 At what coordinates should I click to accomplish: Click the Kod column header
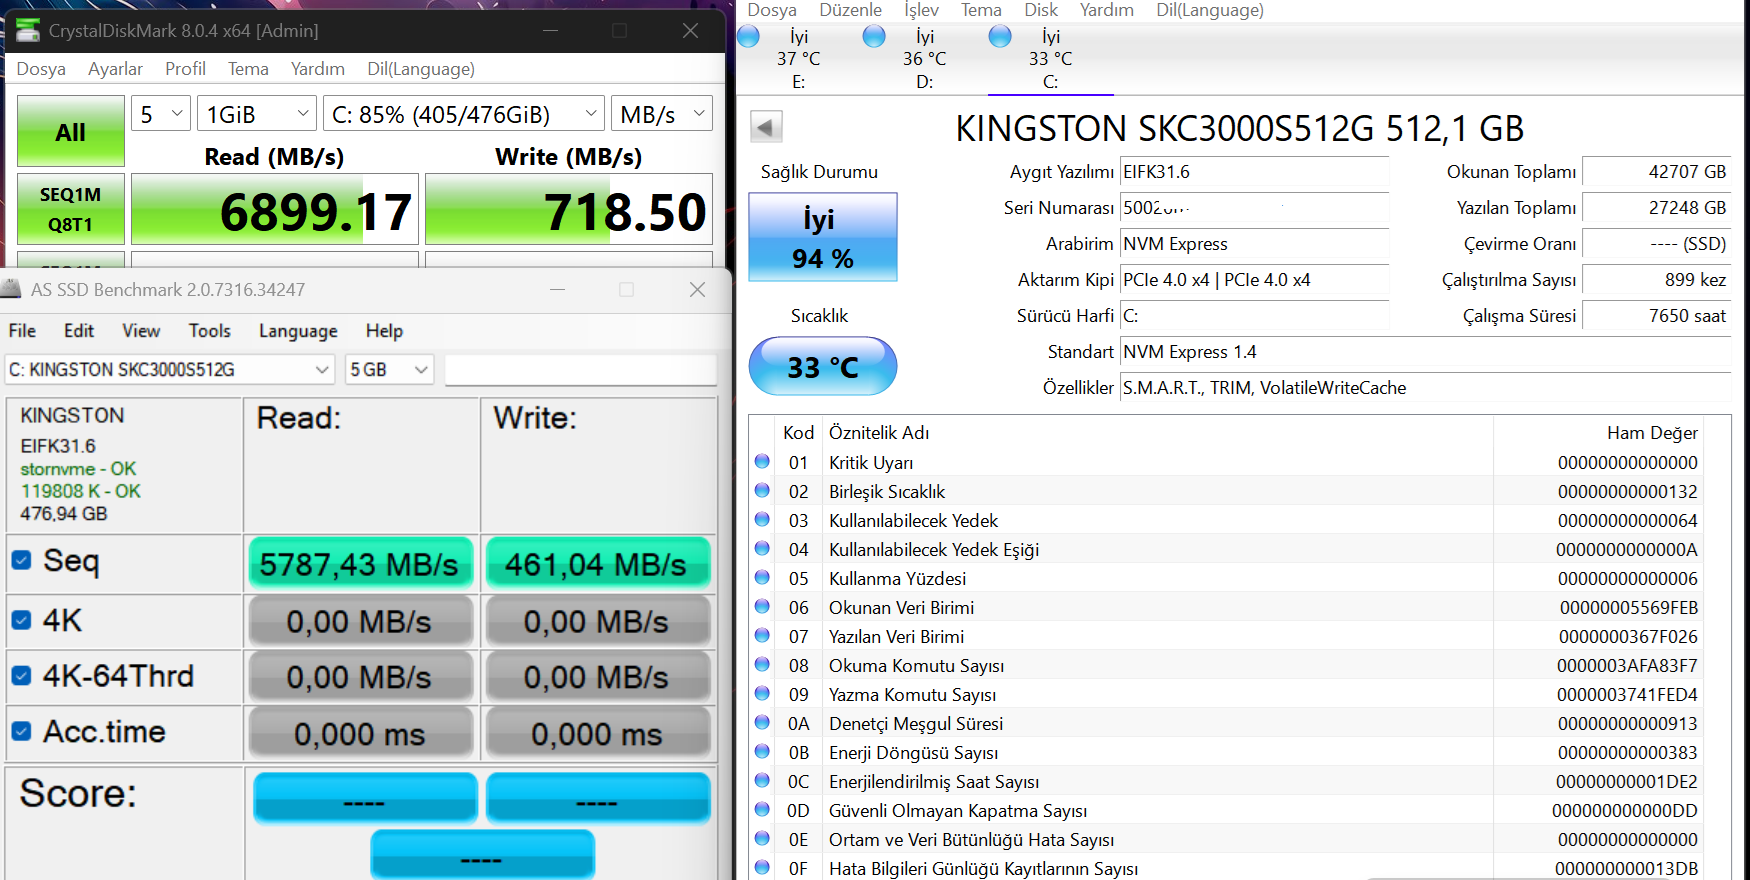coord(798,433)
